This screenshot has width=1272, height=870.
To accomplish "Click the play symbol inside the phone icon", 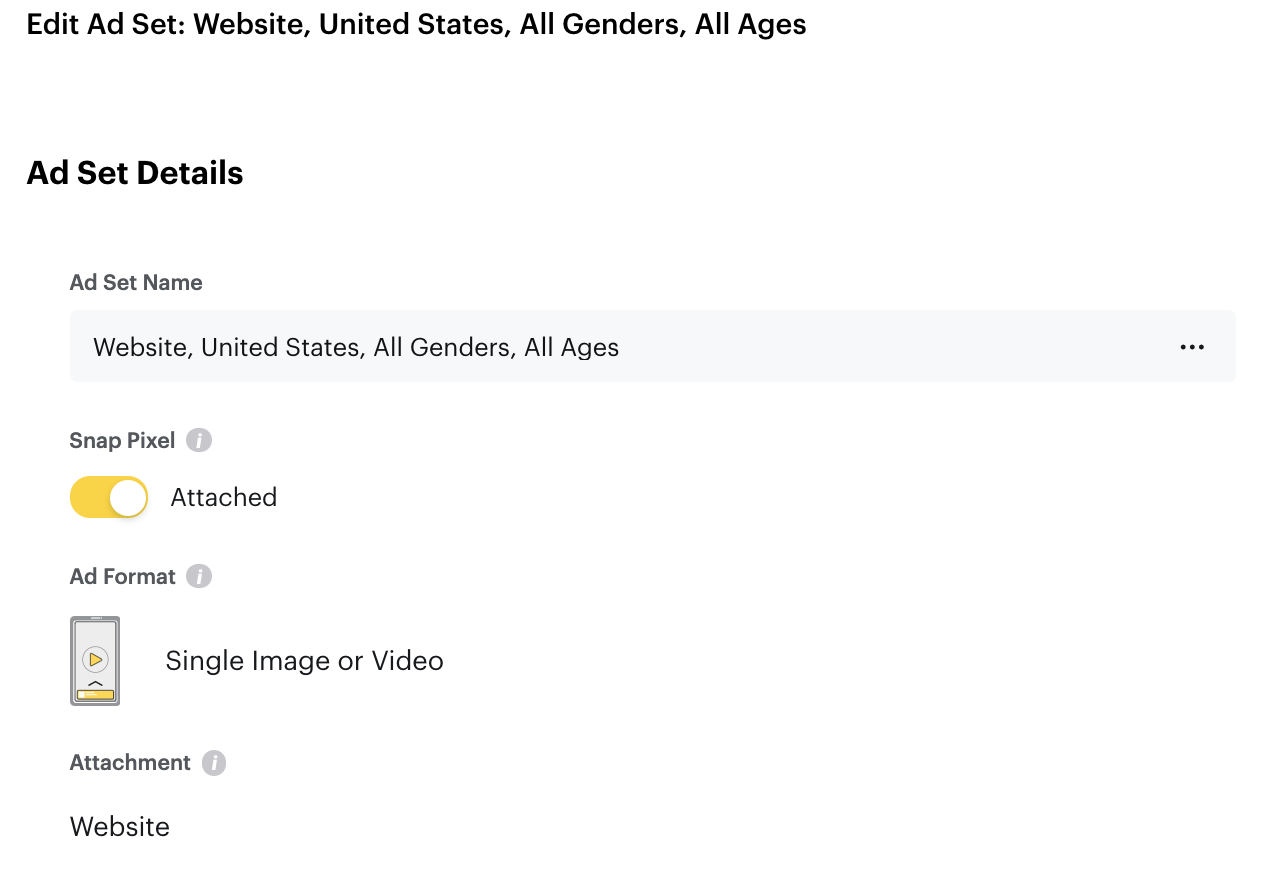I will click(95, 659).
